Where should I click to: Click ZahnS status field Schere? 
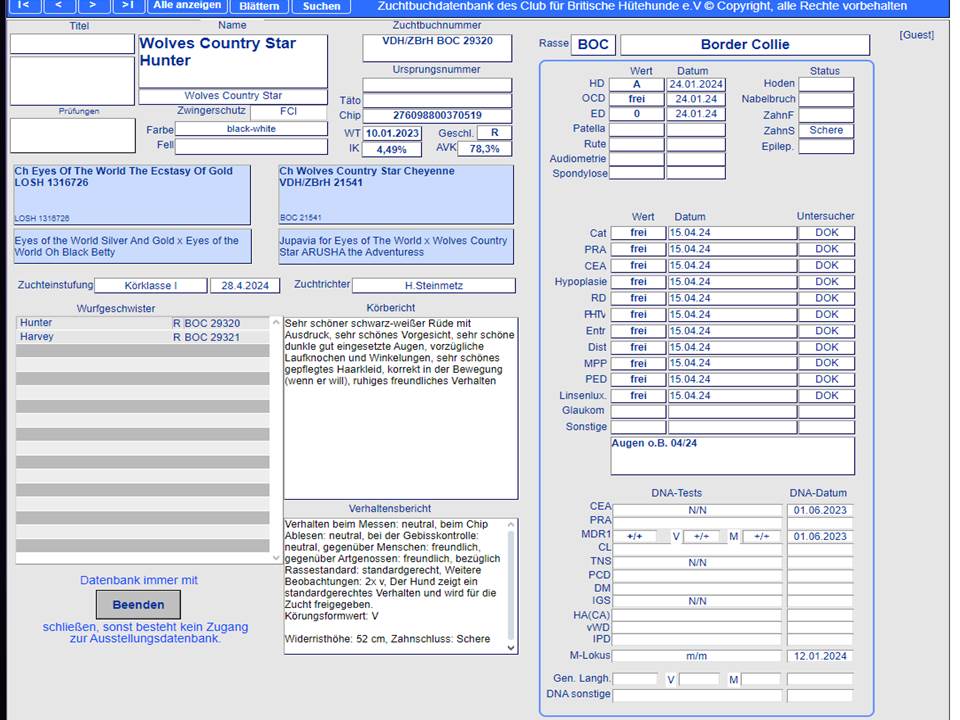(826, 130)
